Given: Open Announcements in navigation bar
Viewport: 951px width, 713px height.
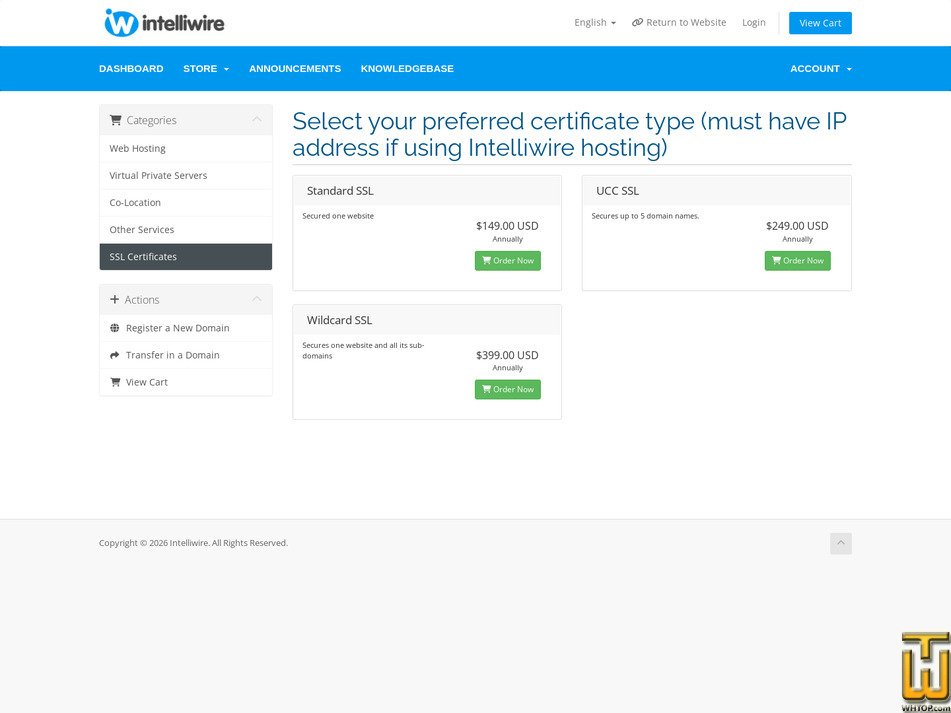Looking at the screenshot, I should tap(295, 69).
